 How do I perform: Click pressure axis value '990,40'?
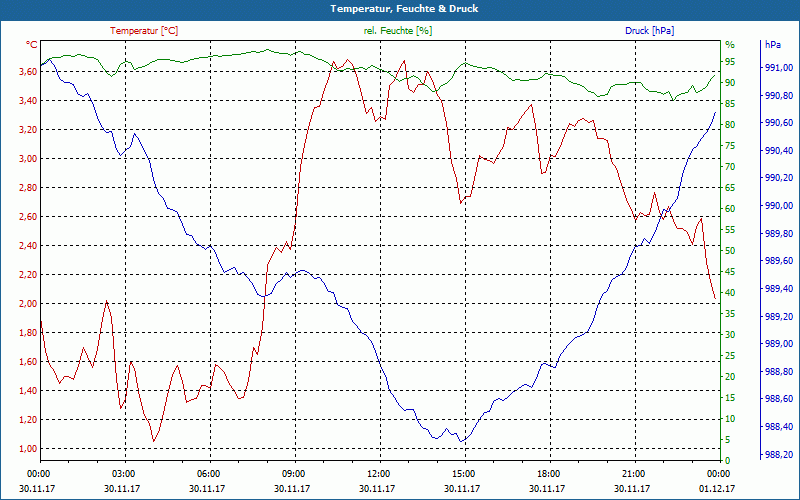pos(779,151)
